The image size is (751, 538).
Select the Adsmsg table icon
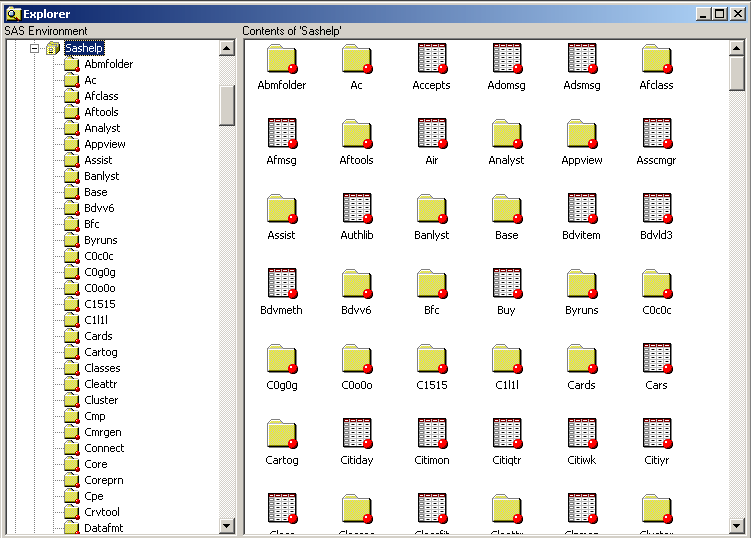coord(582,58)
